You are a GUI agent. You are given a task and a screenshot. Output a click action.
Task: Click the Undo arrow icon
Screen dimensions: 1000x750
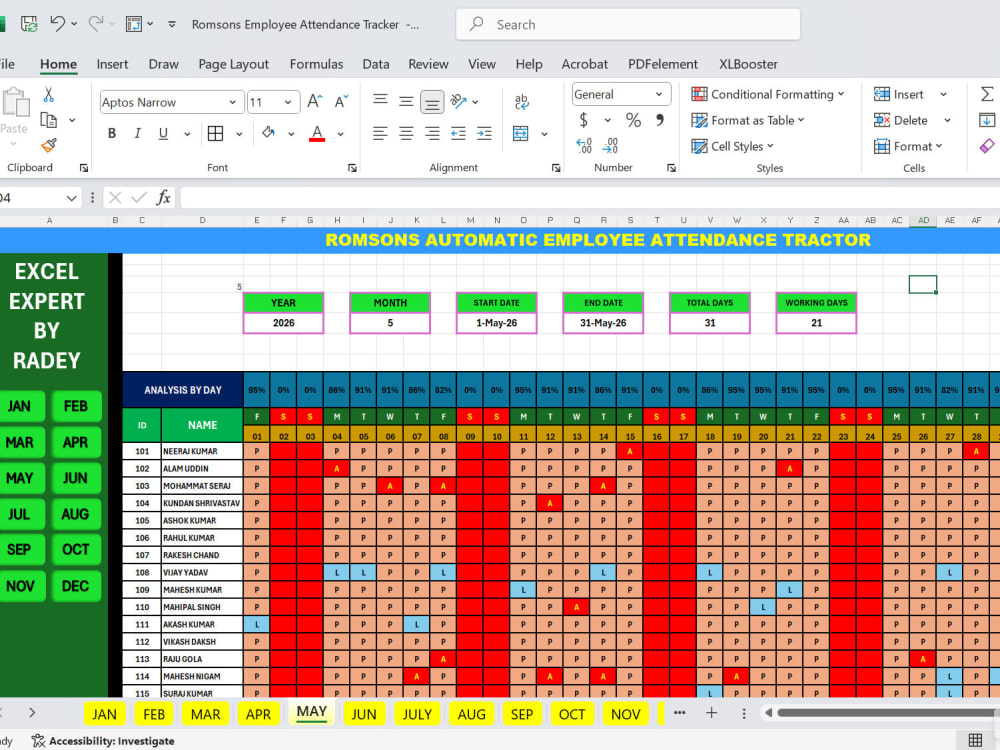pyautogui.click(x=58, y=24)
